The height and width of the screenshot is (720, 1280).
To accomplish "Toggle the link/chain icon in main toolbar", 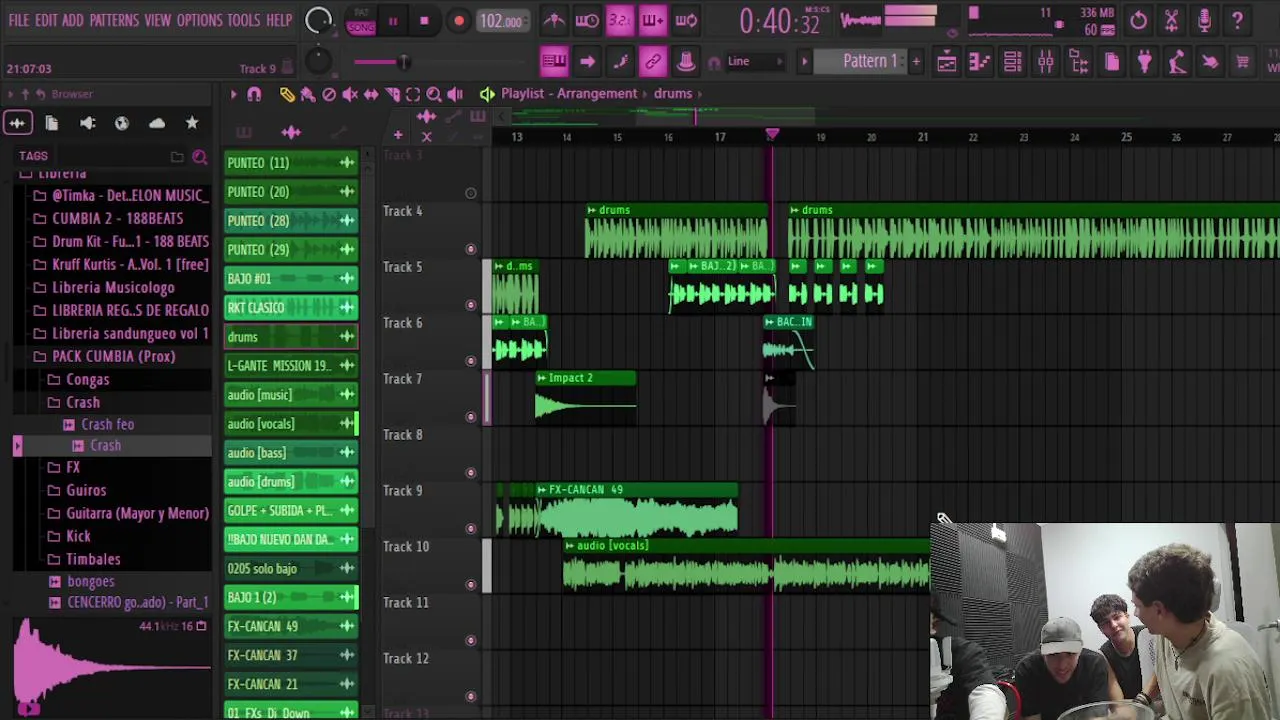I will coord(653,62).
